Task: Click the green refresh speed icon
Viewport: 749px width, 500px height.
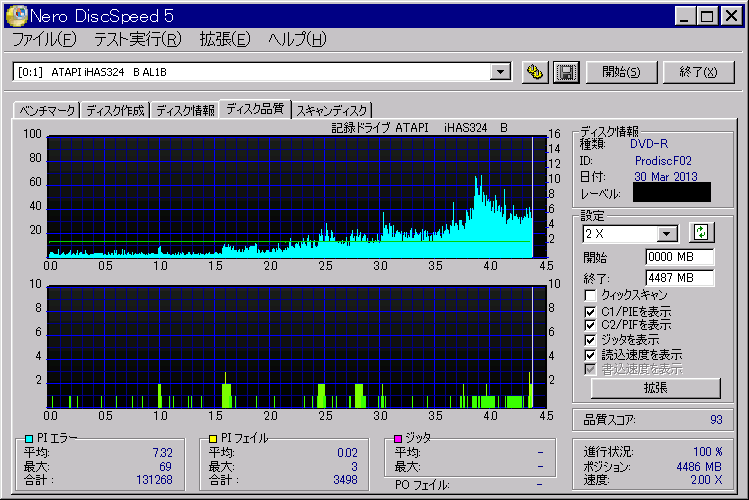Action: coord(701,233)
